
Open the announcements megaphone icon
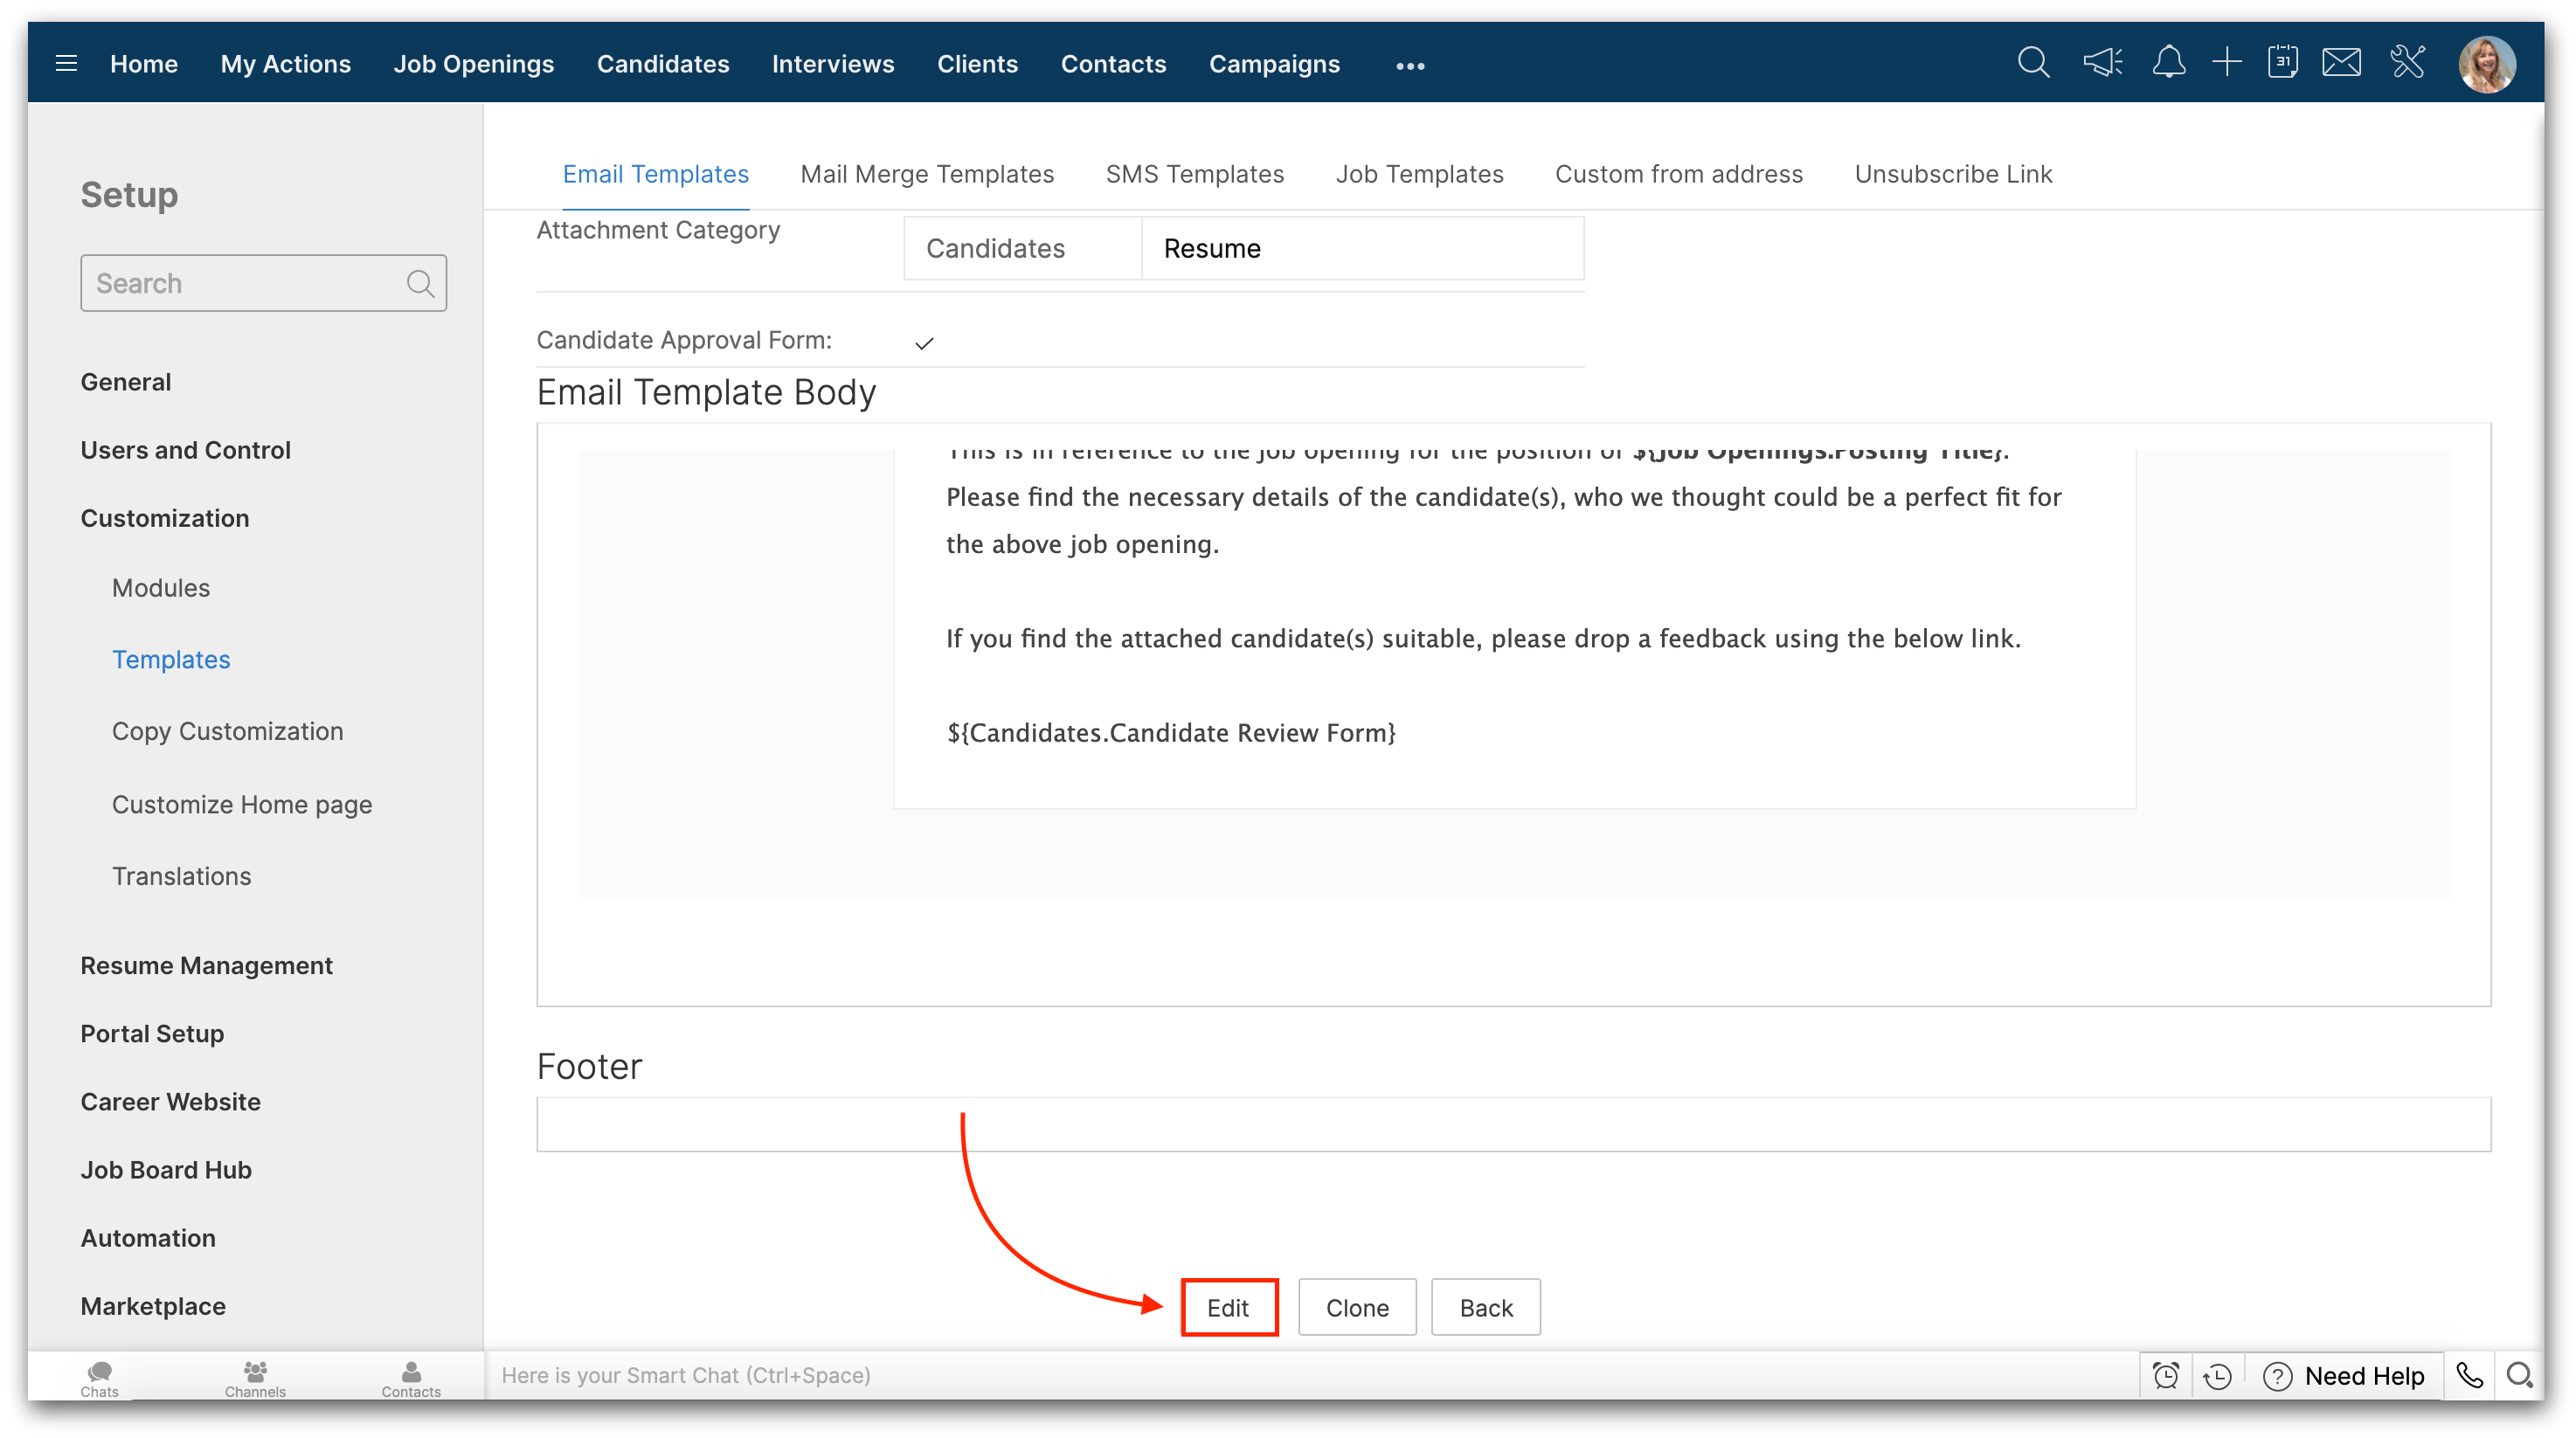coord(2103,63)
